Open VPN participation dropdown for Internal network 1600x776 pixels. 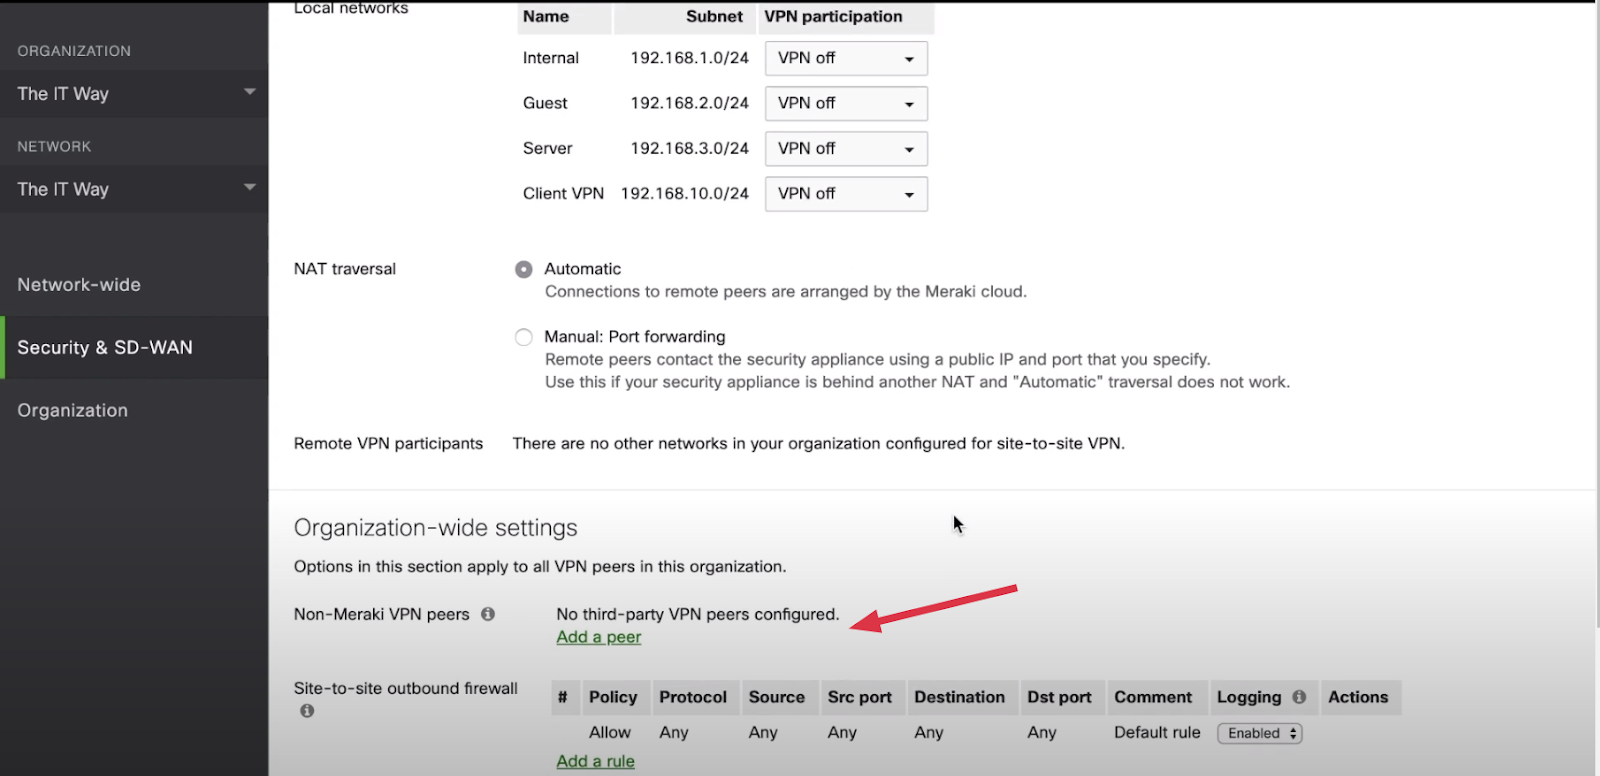tap(845, 58)
